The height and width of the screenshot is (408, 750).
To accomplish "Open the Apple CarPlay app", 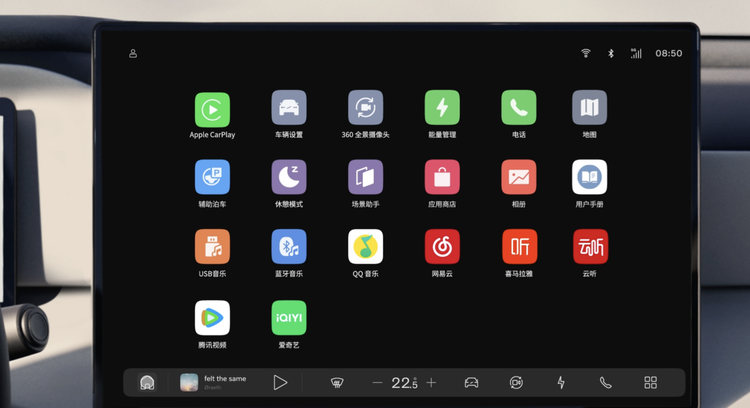I will pyautogui.click(x=212, y=110).
